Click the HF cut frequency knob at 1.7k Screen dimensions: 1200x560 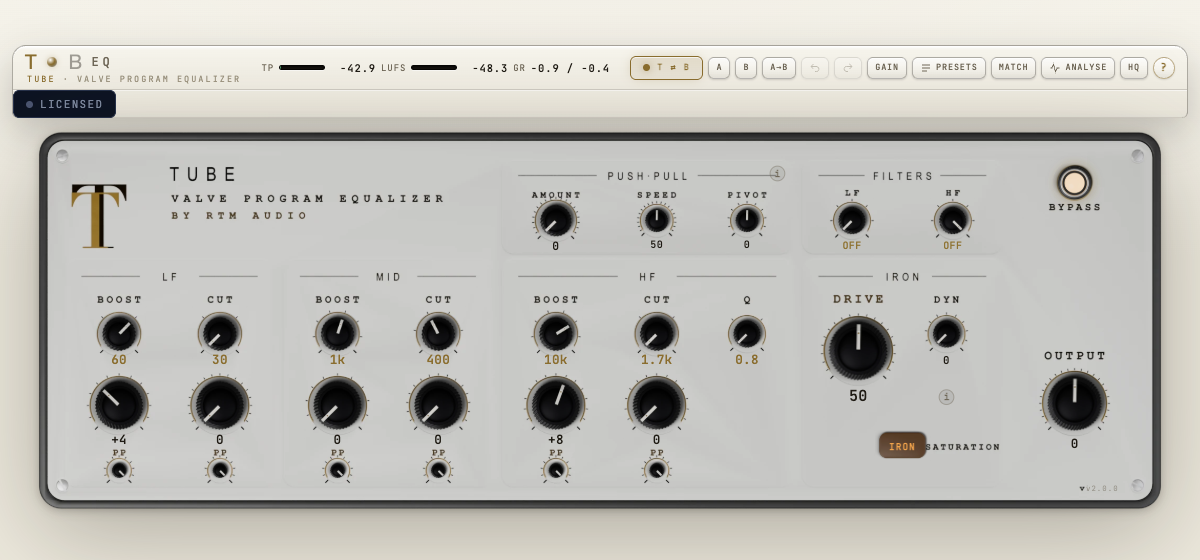pos(657,332)
